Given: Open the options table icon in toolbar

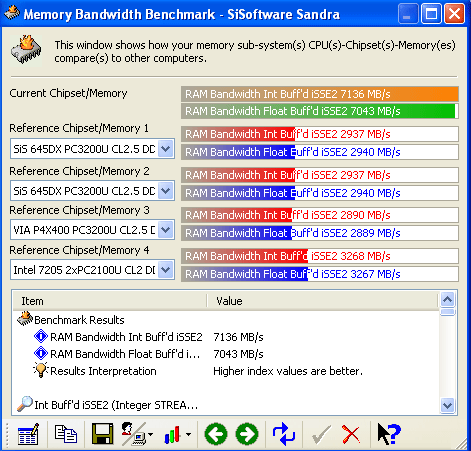Looking at the screenshot, I should coord(28,434).
